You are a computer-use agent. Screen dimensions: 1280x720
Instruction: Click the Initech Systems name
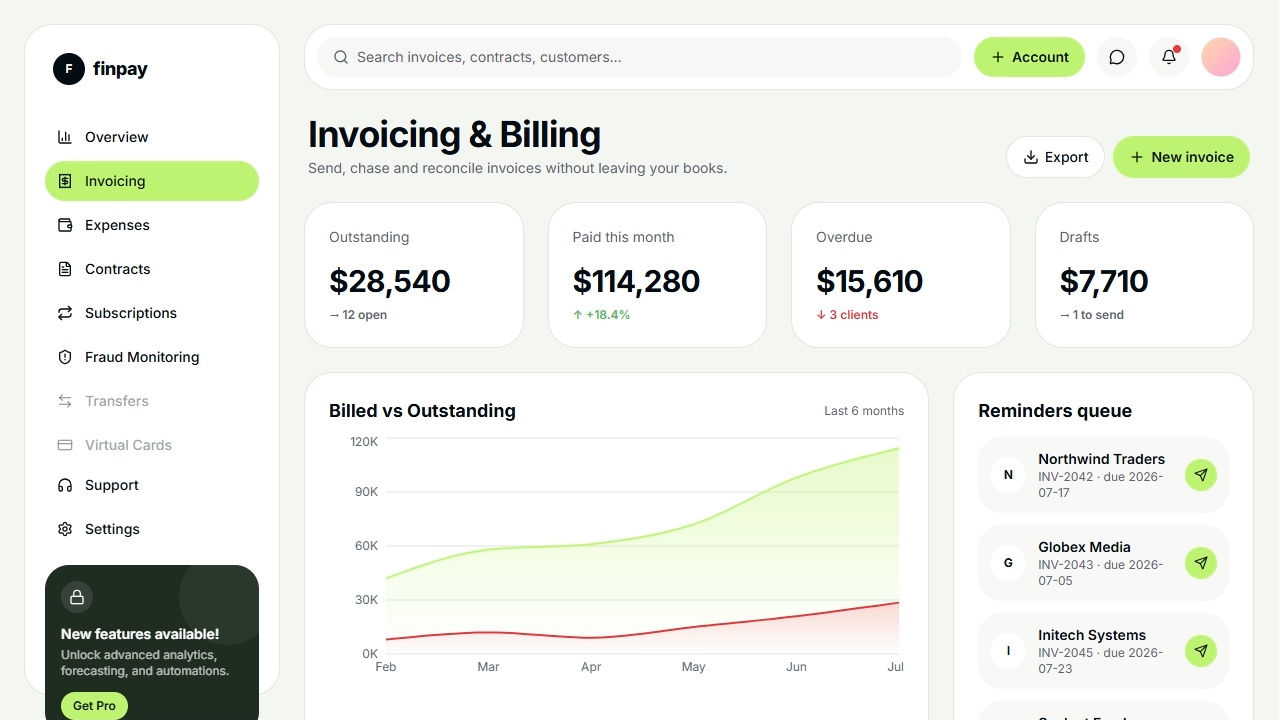point(1092,635)
